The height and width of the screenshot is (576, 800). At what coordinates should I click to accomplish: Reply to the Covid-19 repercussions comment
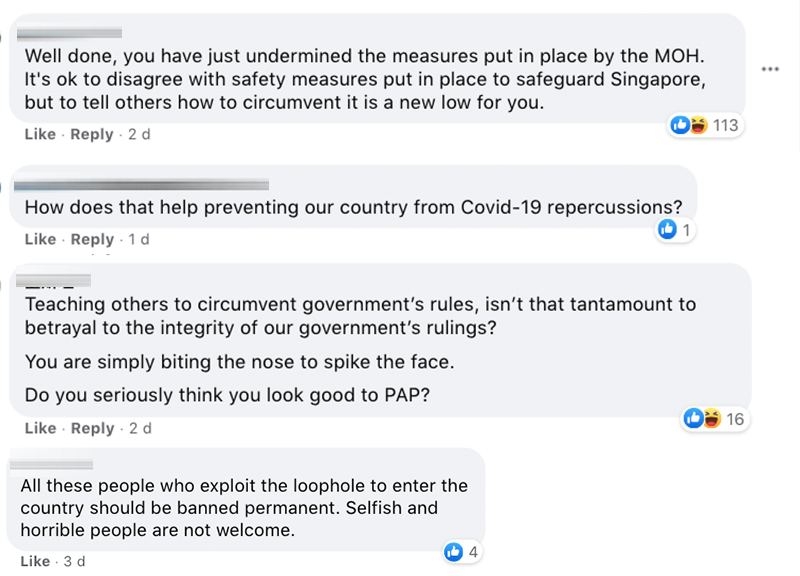[x=92, y=239]
